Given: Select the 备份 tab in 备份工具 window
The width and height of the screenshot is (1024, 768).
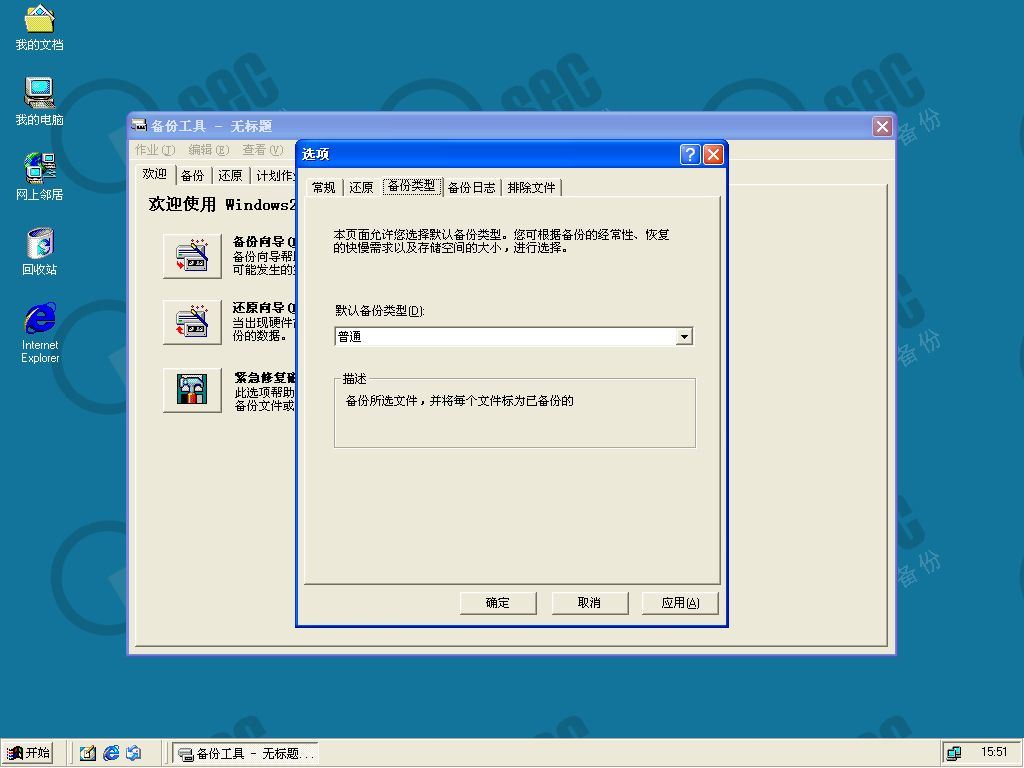Looking at the screenshot, I should [x=193, y=176].
